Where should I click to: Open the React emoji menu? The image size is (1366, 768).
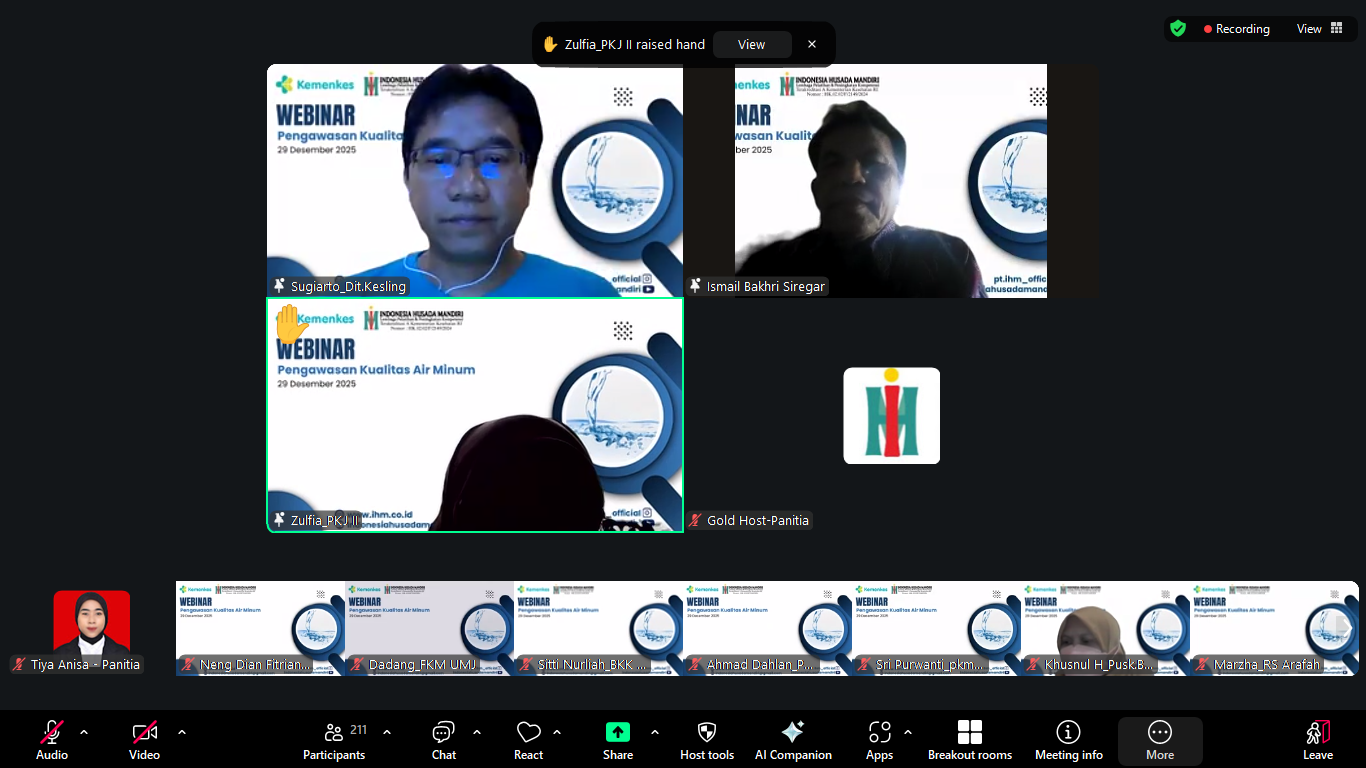528,741
